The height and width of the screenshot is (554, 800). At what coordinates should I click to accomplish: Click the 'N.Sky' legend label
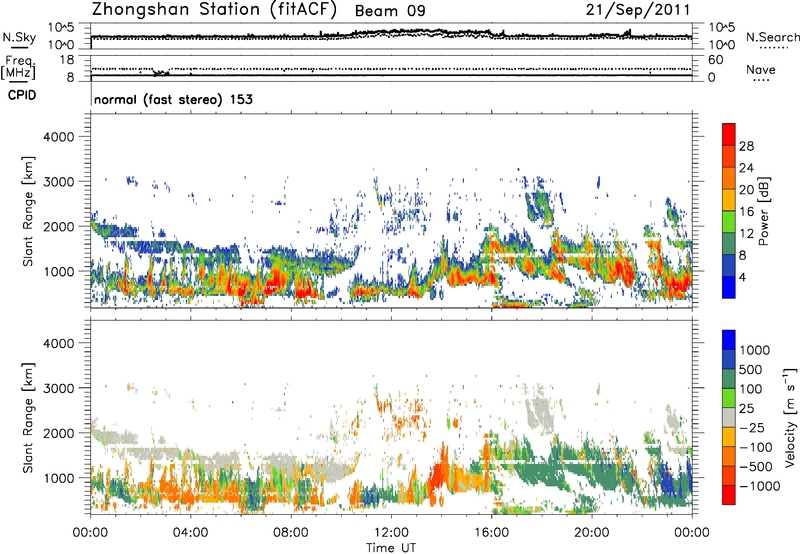(x=19, y=37)
